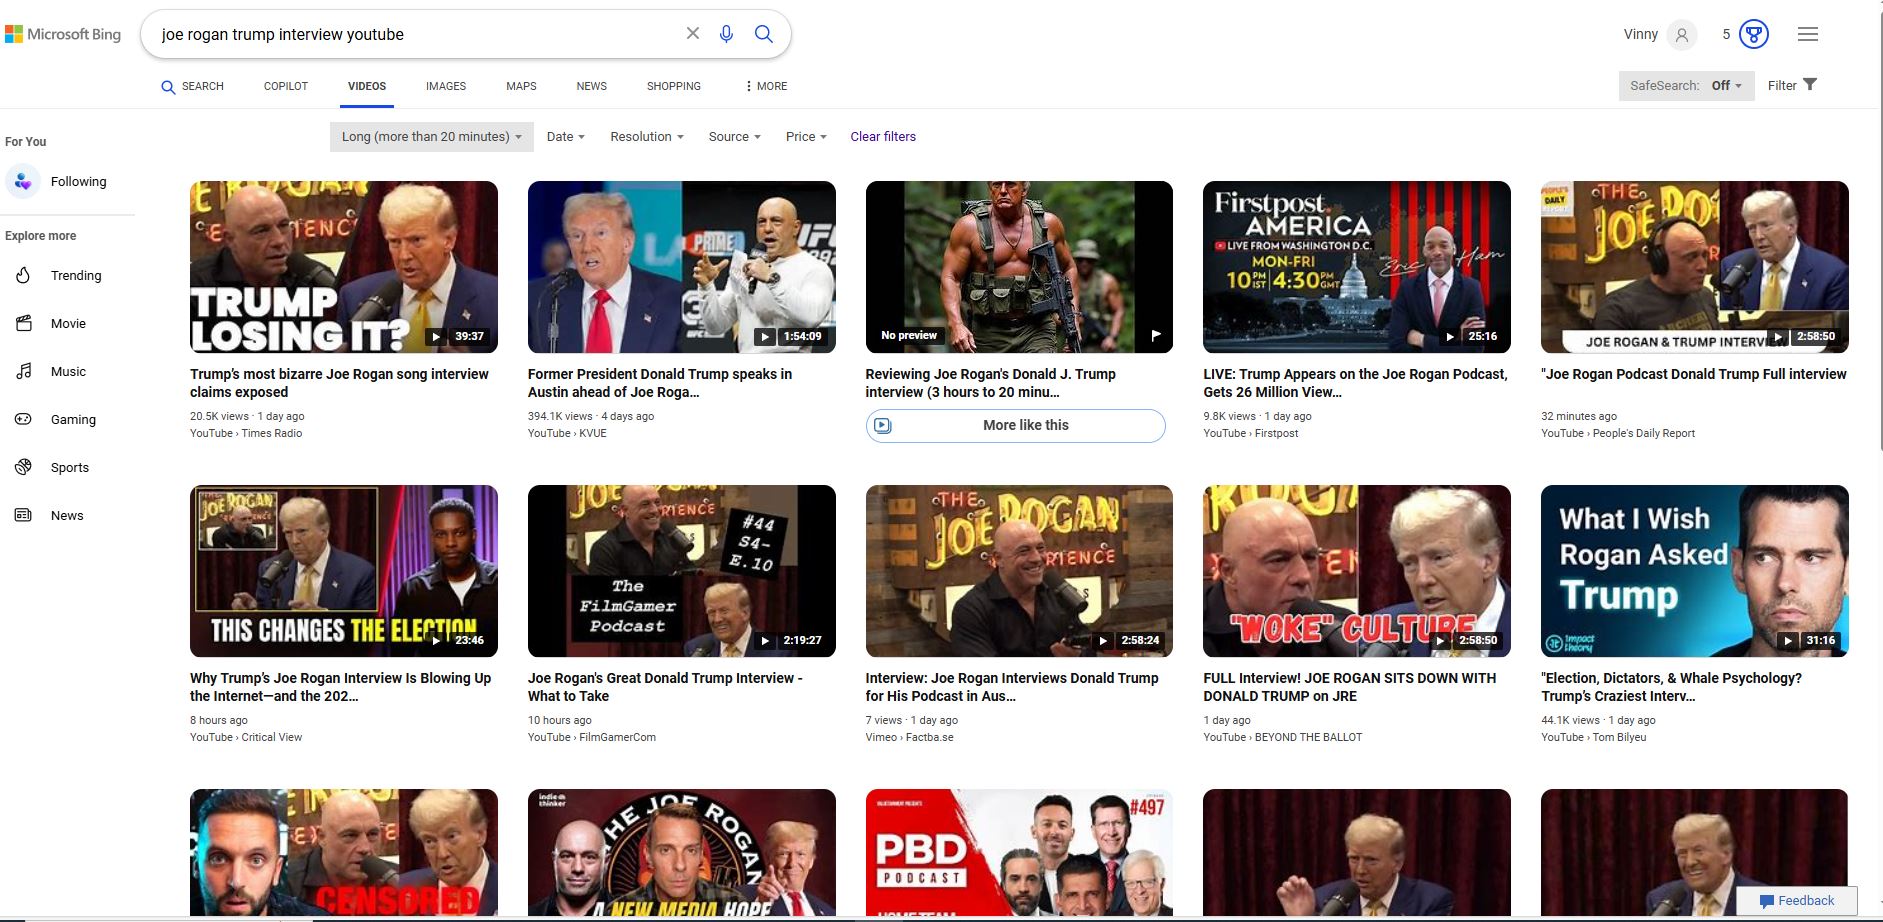Open 'Trump's most bizarre Joe Rogan song' title

339,383
